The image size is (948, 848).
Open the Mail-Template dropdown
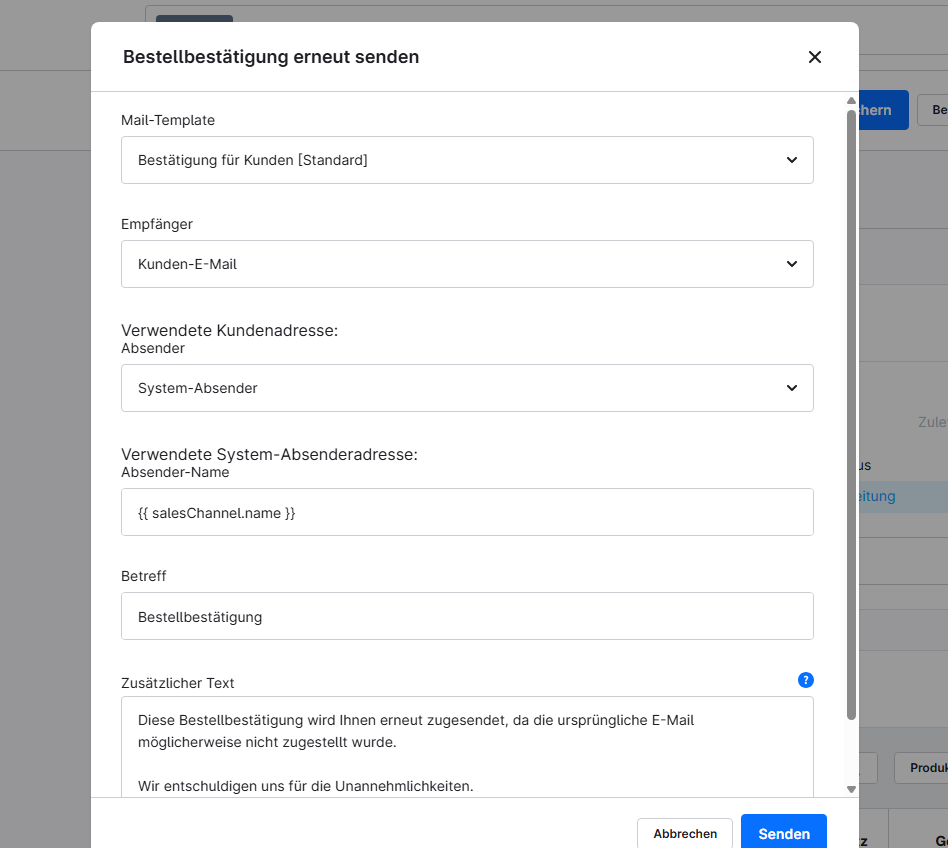[467, 160]
